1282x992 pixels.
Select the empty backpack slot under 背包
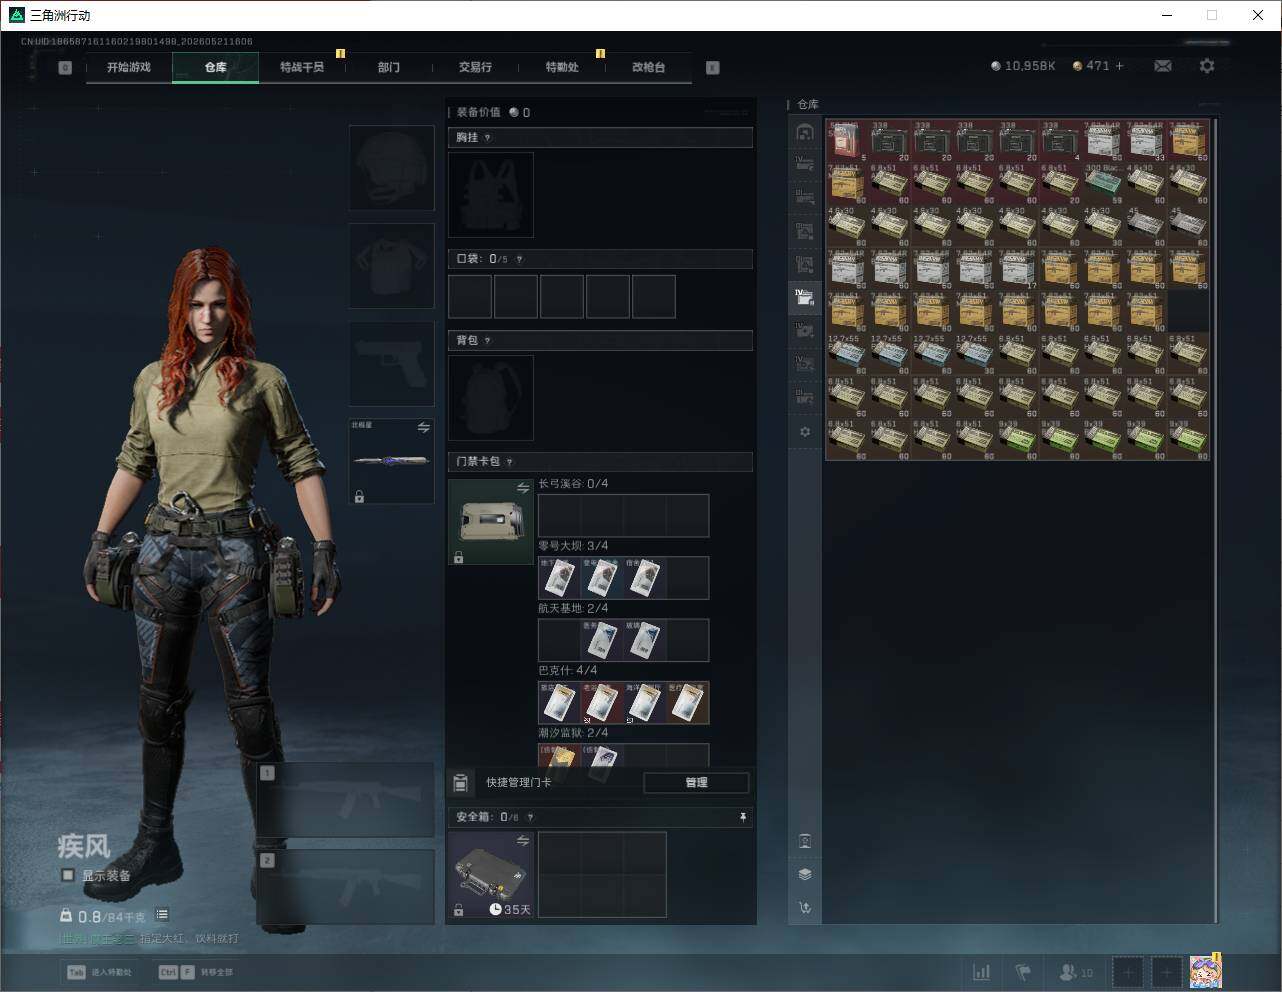(x=491, y=398)
